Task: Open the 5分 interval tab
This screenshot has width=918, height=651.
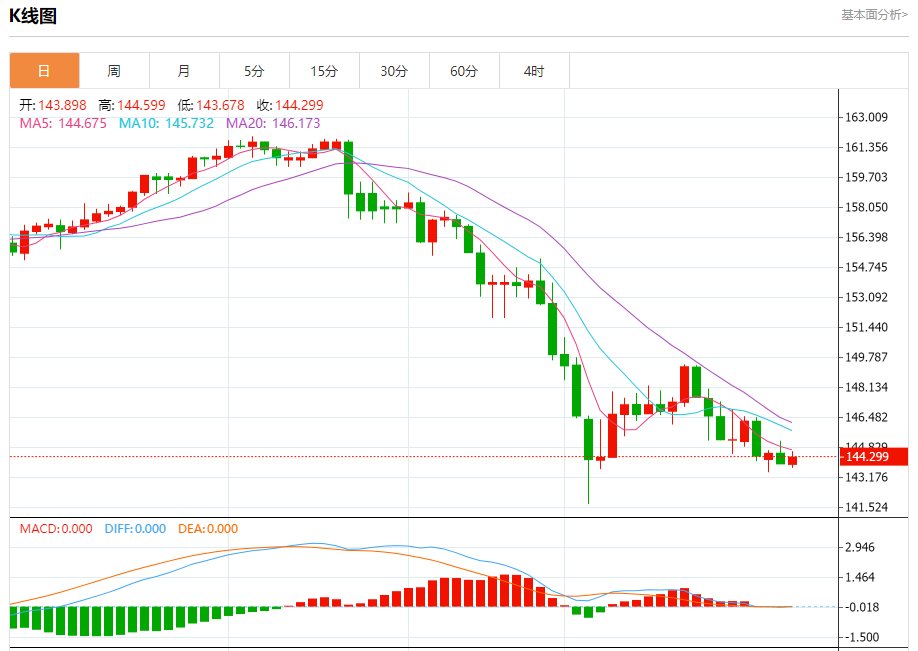Action: [x=254, y=71]
